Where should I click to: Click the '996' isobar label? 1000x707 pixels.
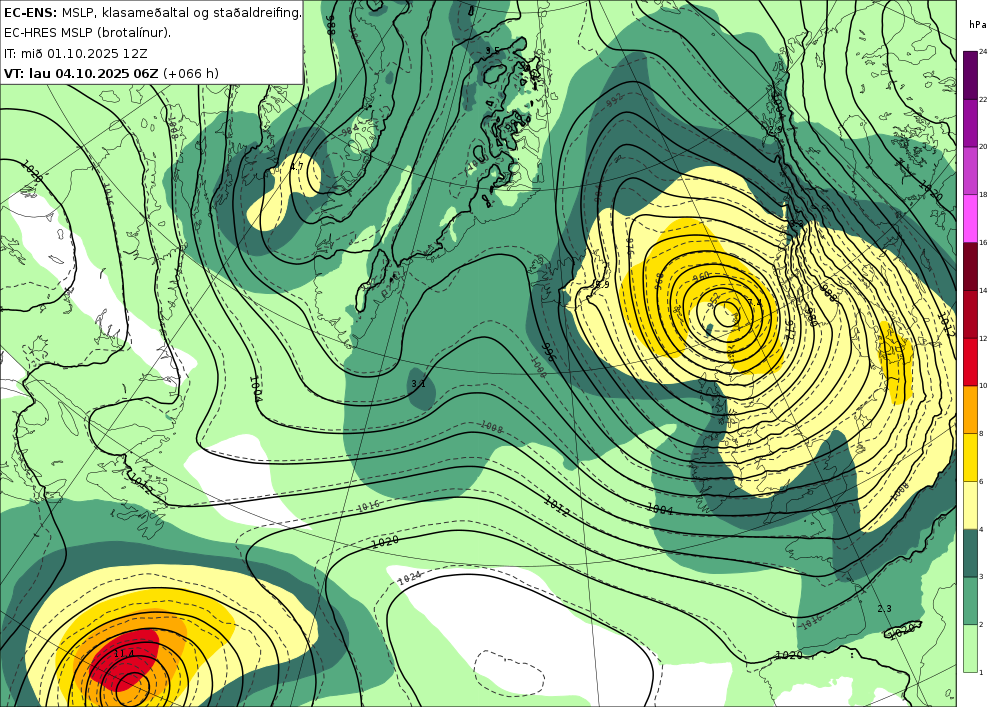[x=549, y=352]
